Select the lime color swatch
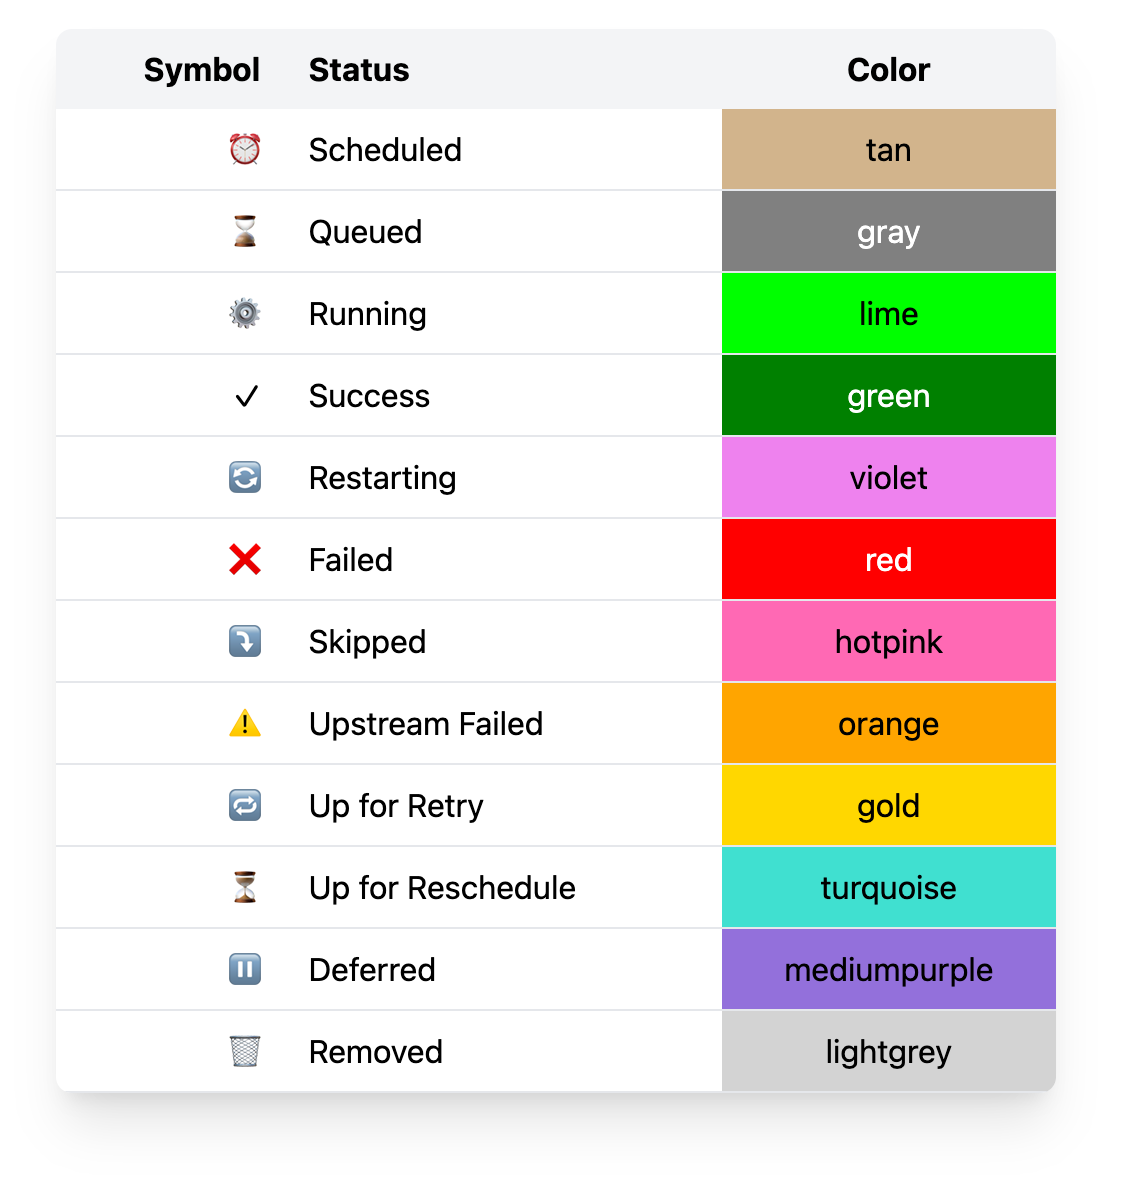 (x=889, y=314)
